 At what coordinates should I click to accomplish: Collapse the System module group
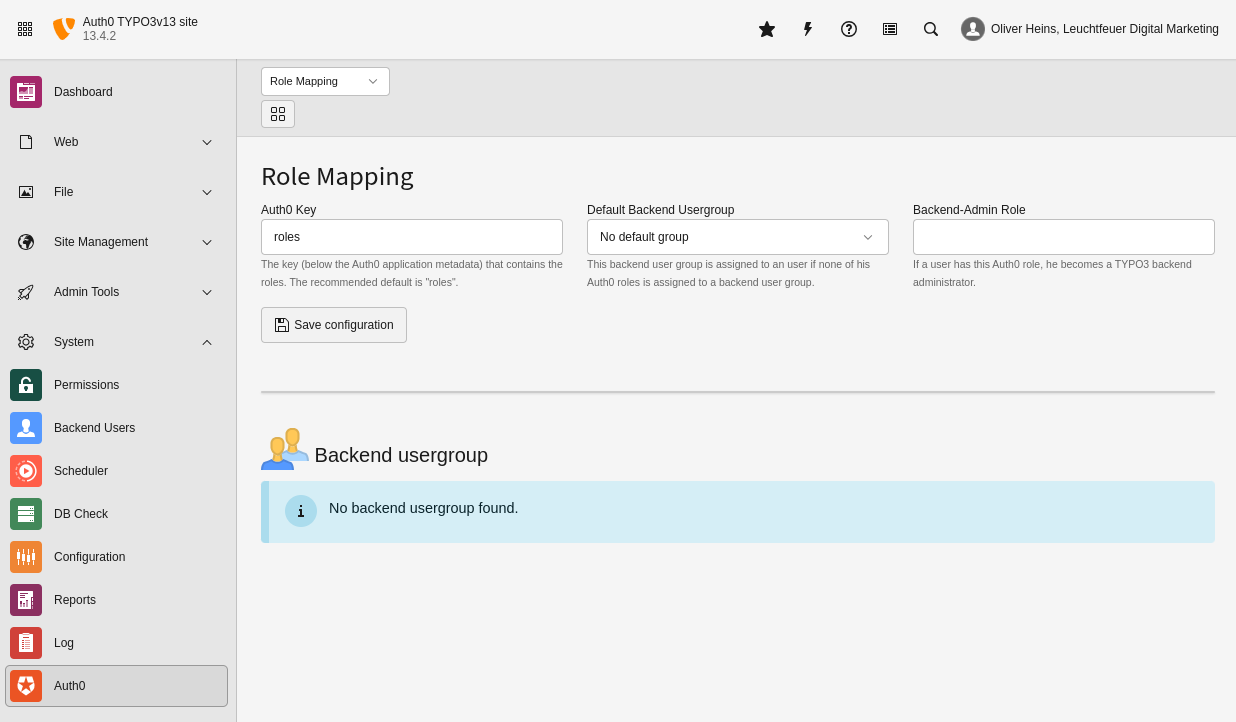116,342
